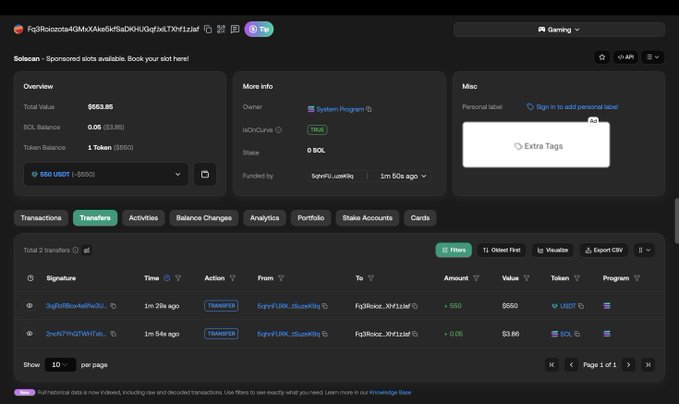Viewport: 679px width, 404px height.
Task: Switch to Transactions tab
Action: [41, 218]
